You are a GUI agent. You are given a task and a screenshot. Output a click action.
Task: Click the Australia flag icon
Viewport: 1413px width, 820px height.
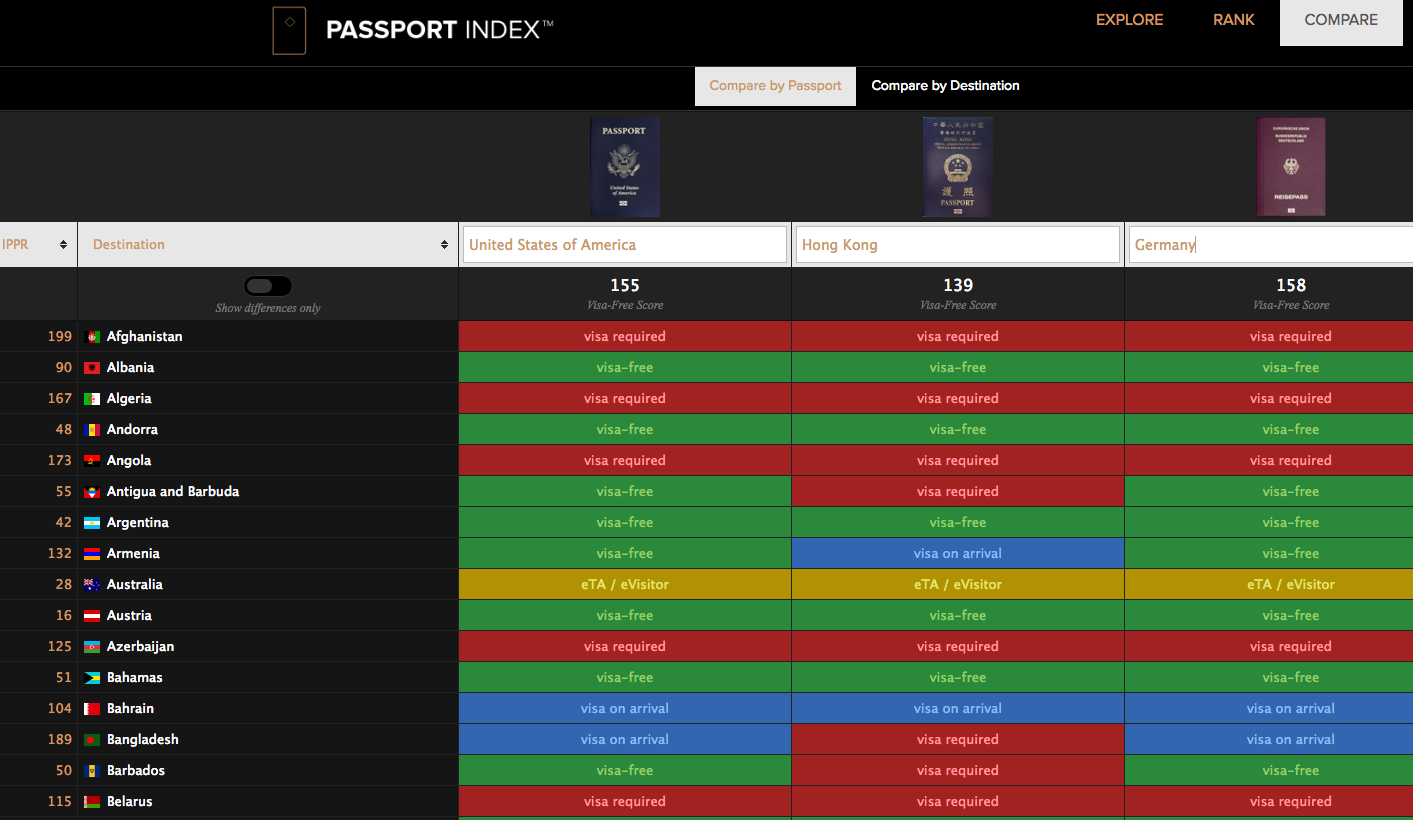coord(92,585)
